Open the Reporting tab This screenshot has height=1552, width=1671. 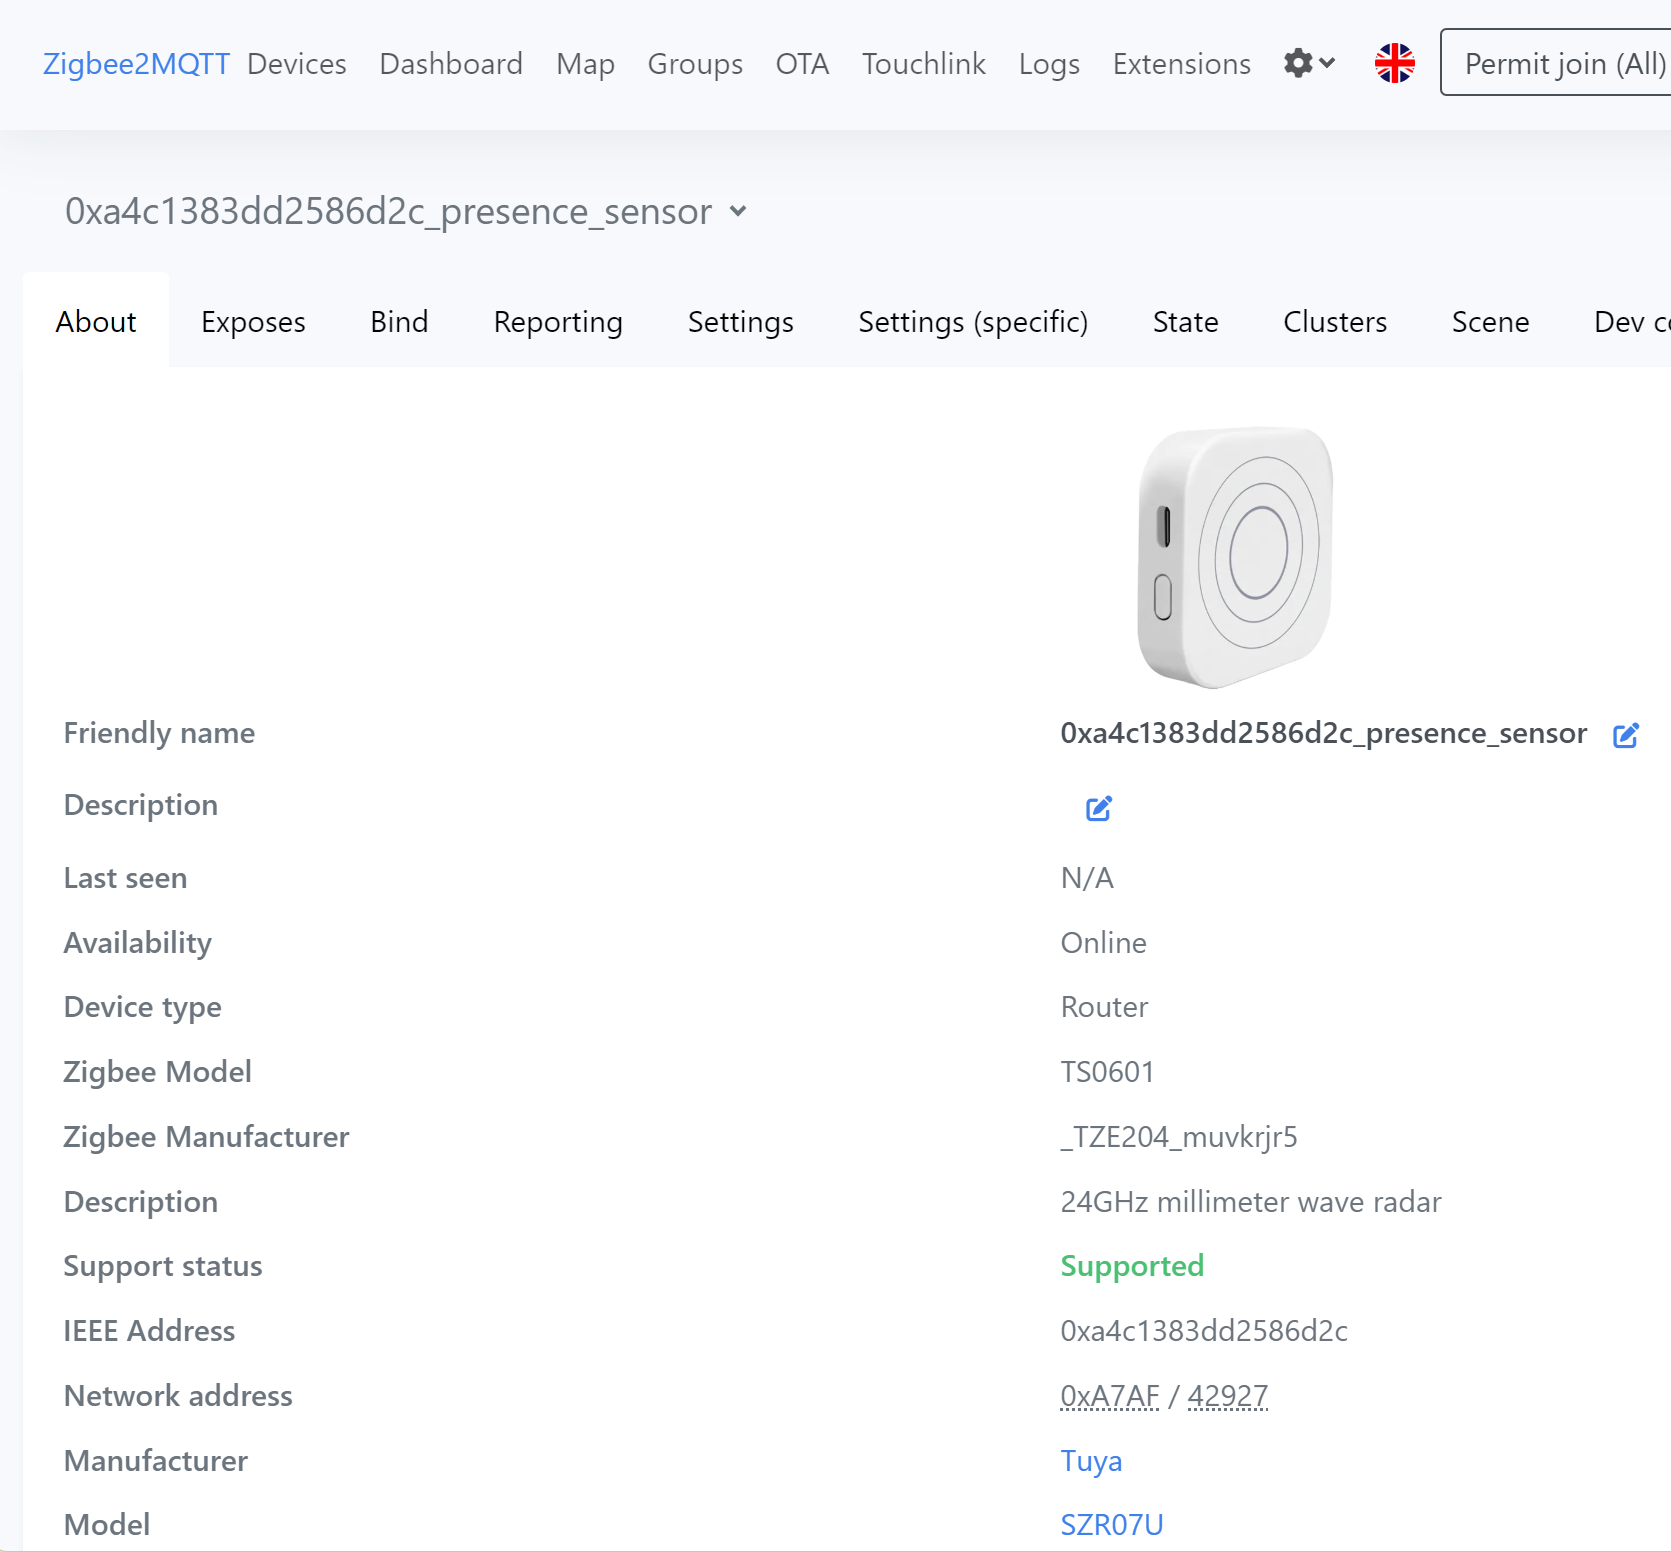tap(558, 321)
